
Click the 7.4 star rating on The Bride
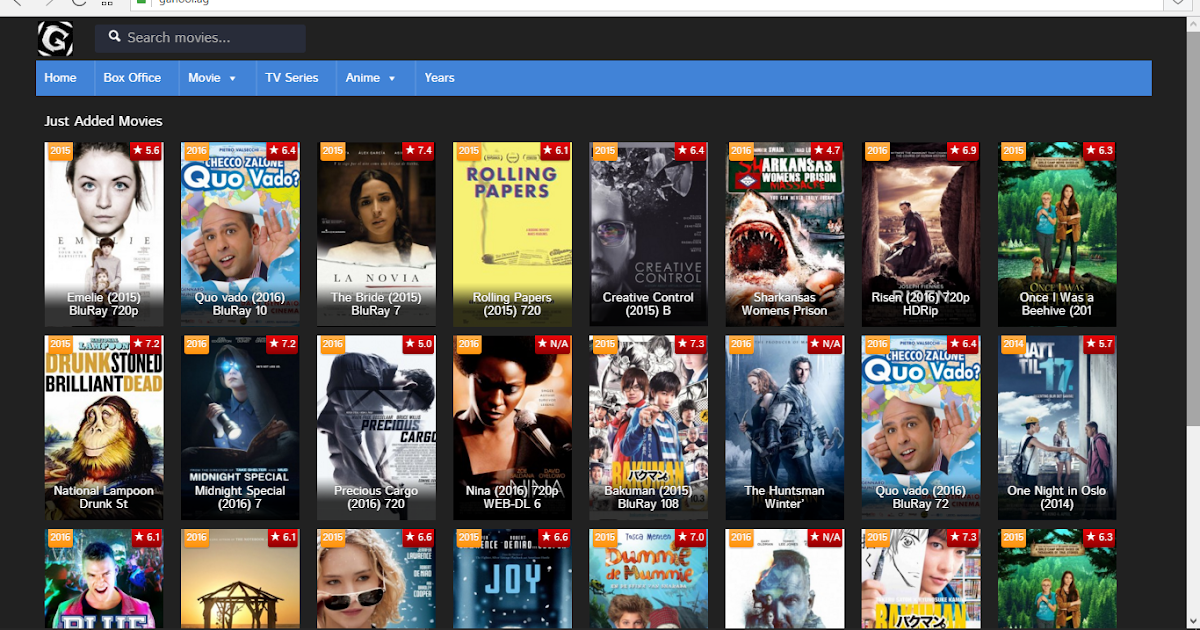tap(418, 151)
